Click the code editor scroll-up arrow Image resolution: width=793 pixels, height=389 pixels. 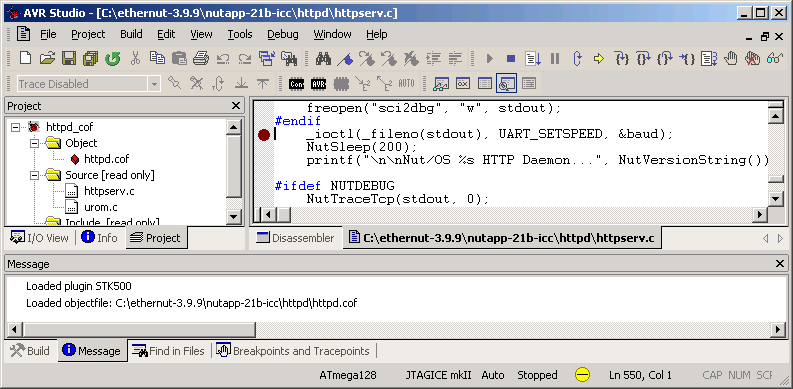[x=775, y=116]
